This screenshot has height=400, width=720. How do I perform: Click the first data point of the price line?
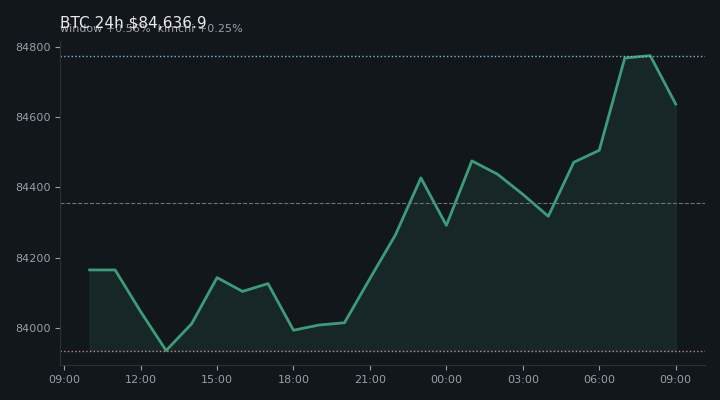90,270
